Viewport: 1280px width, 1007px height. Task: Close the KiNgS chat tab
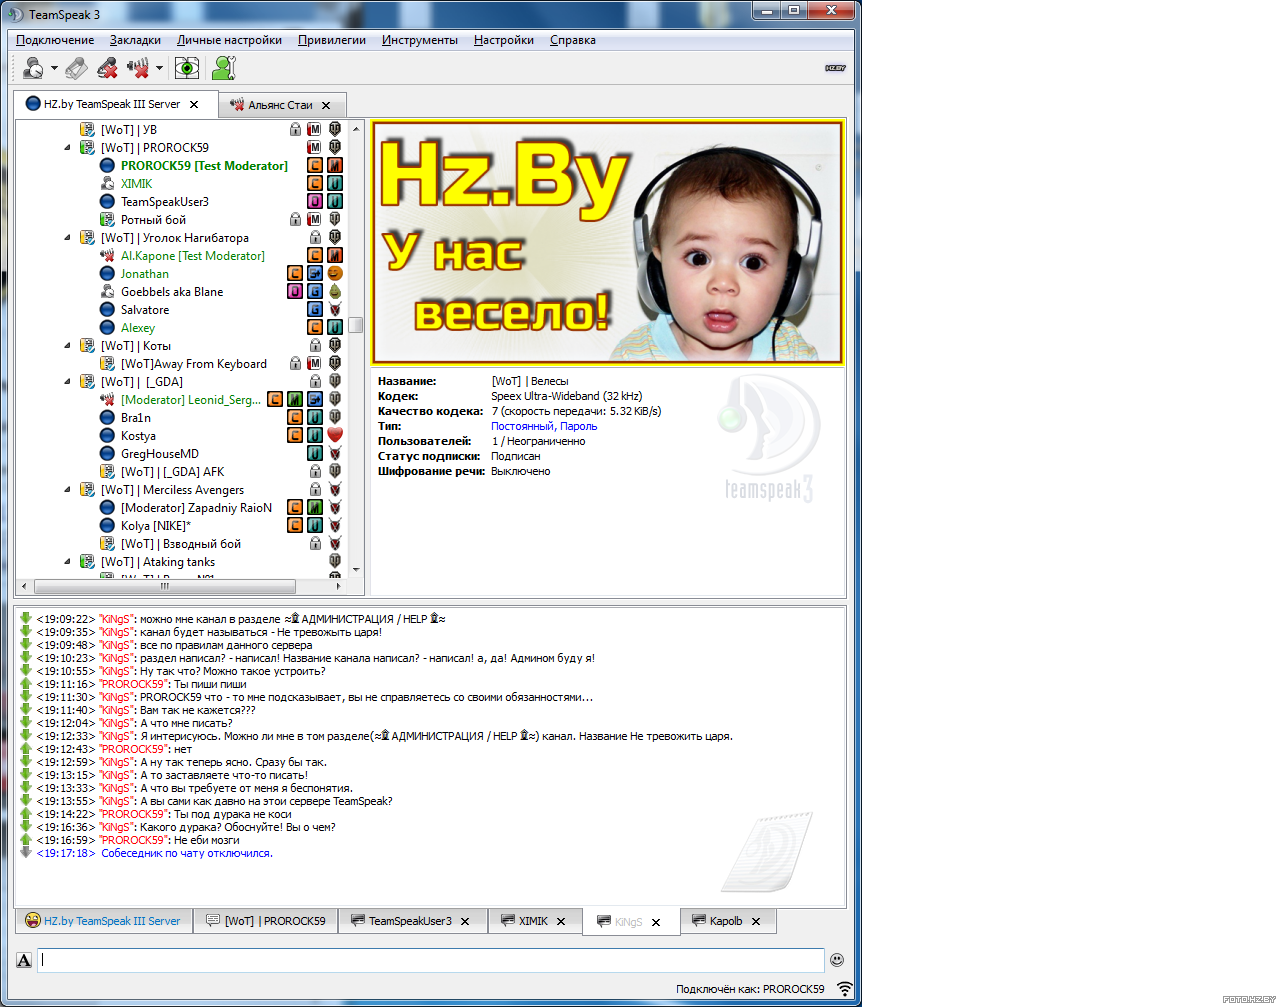point(656,923)
